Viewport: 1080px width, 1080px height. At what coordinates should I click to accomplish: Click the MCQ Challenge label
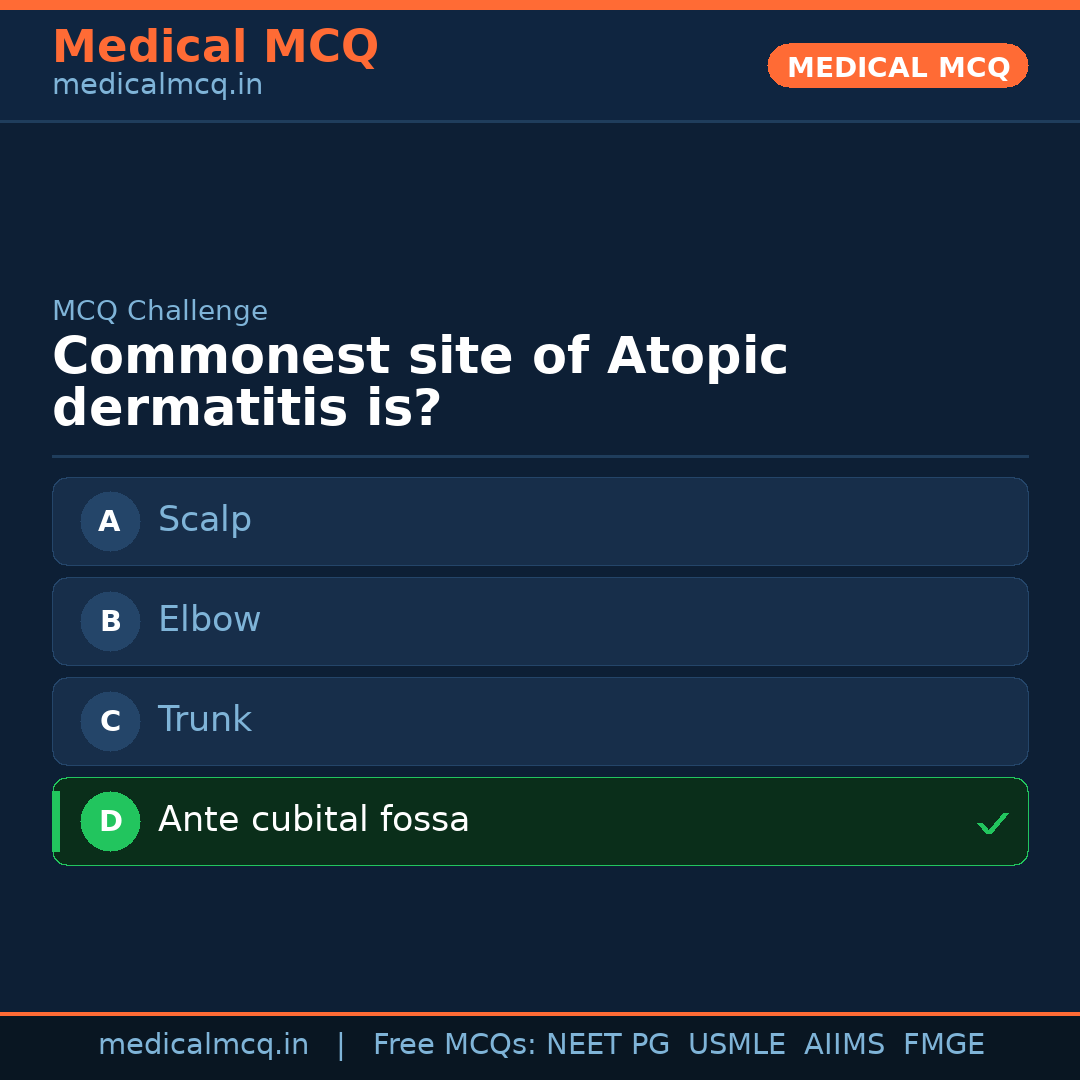(x=160, y=311)
